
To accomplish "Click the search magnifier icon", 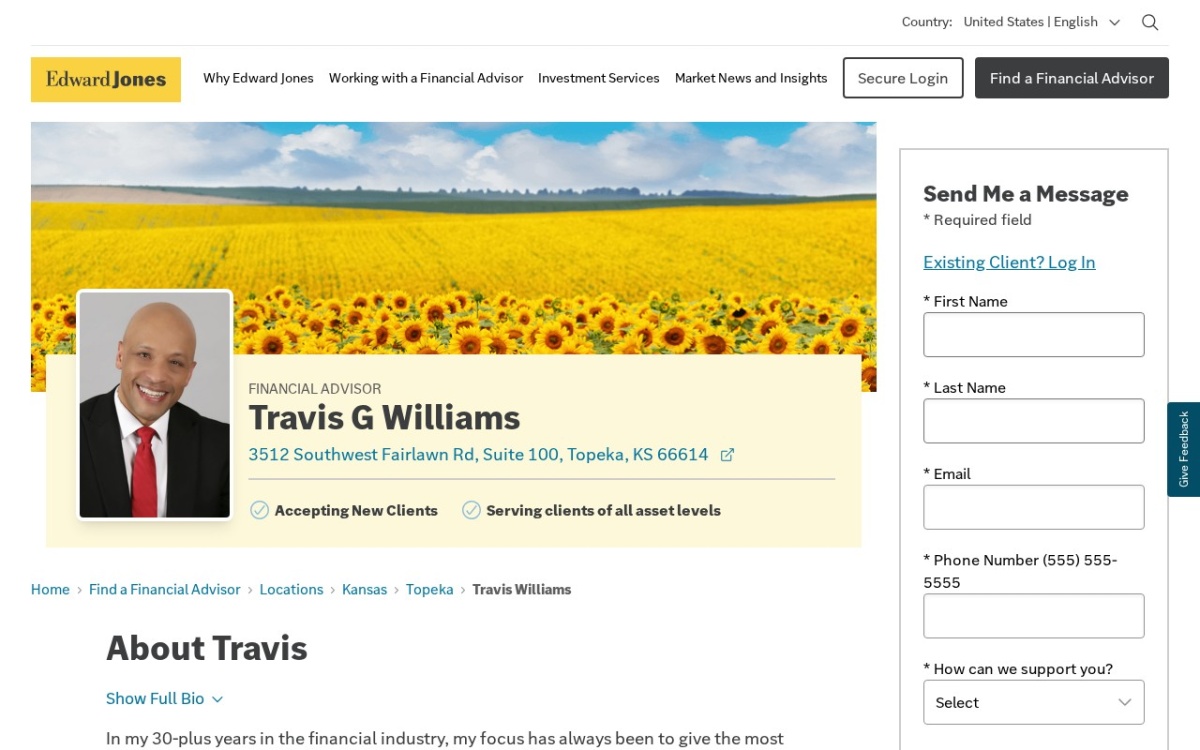I will [1150, 22].
